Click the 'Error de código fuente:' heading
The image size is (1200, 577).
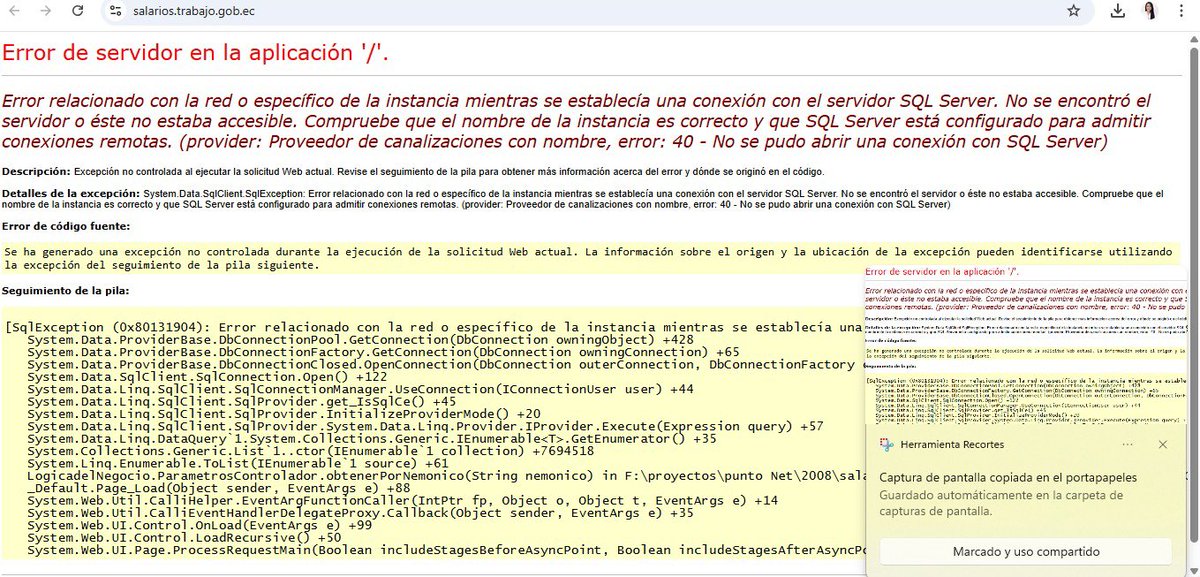pos(66,226)
